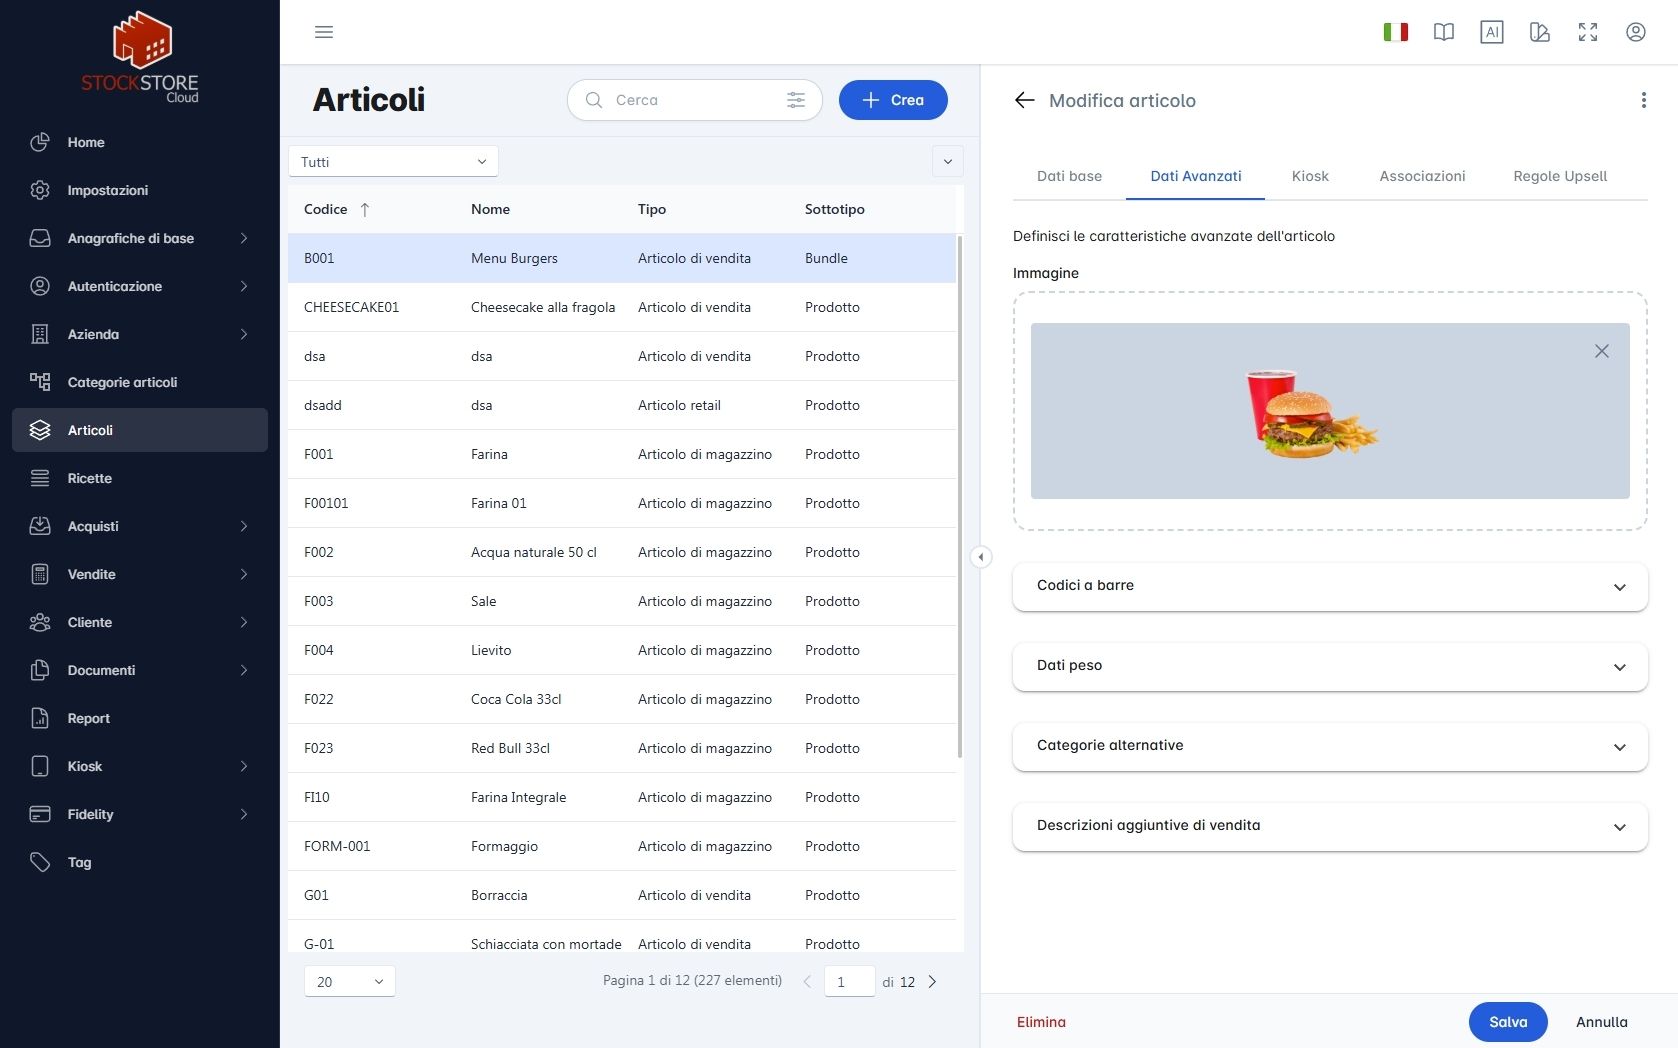Switch to the Regole Upsell tab
Screen dimensions: 1678x1048
click(x=1560, y=176)
